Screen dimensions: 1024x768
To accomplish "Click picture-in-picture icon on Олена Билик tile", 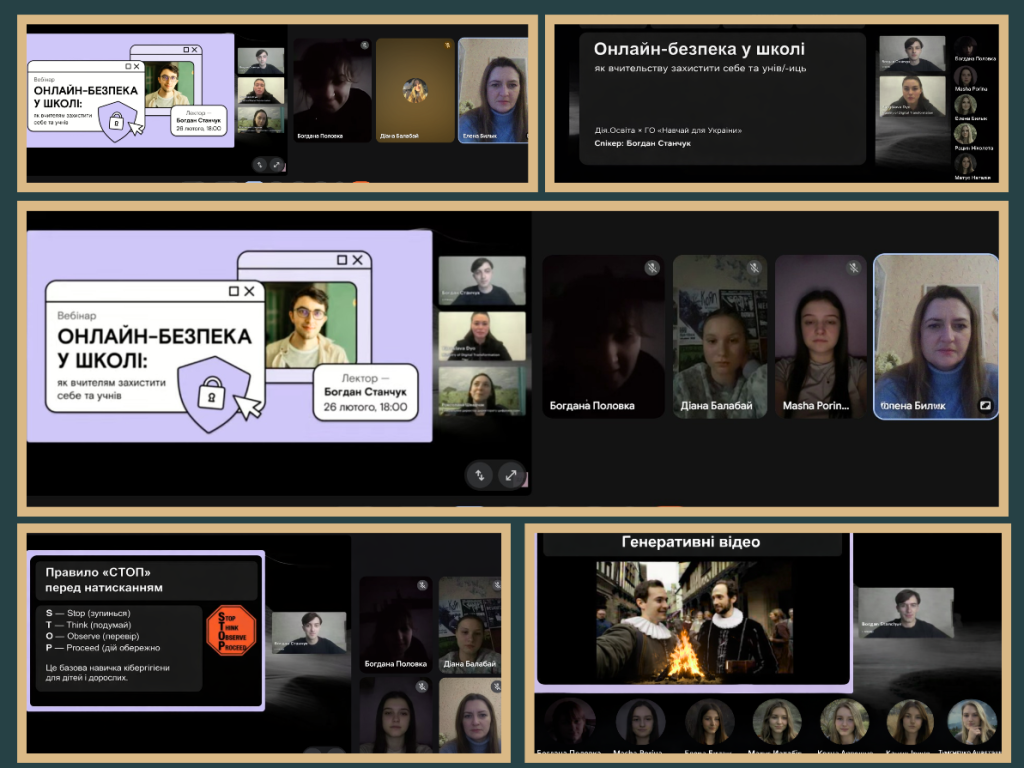I will click(x=984, y=406).
